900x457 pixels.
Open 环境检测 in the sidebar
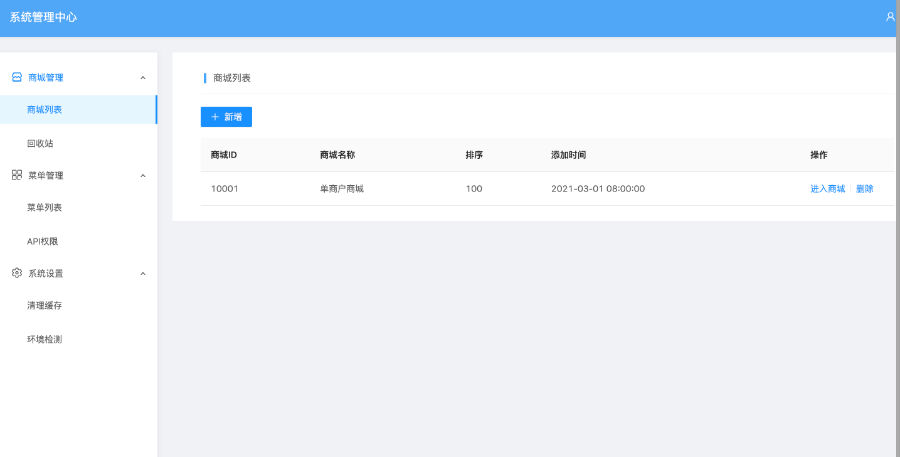point(45,339)
